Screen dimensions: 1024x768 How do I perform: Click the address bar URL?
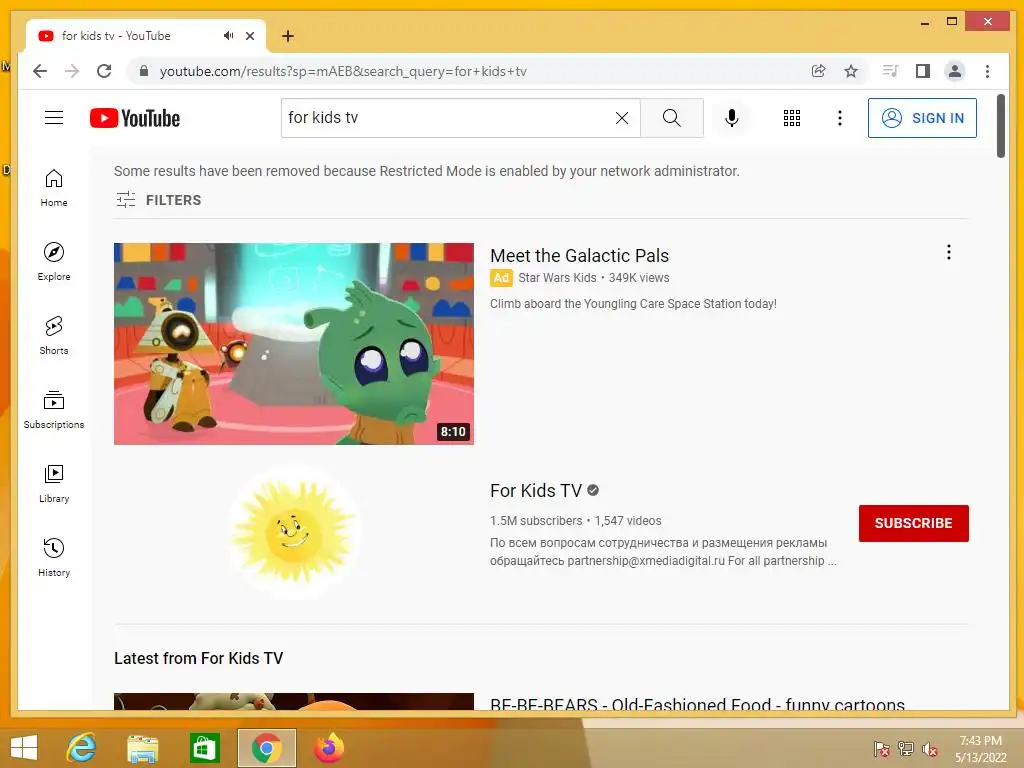(x=343, y=71)
